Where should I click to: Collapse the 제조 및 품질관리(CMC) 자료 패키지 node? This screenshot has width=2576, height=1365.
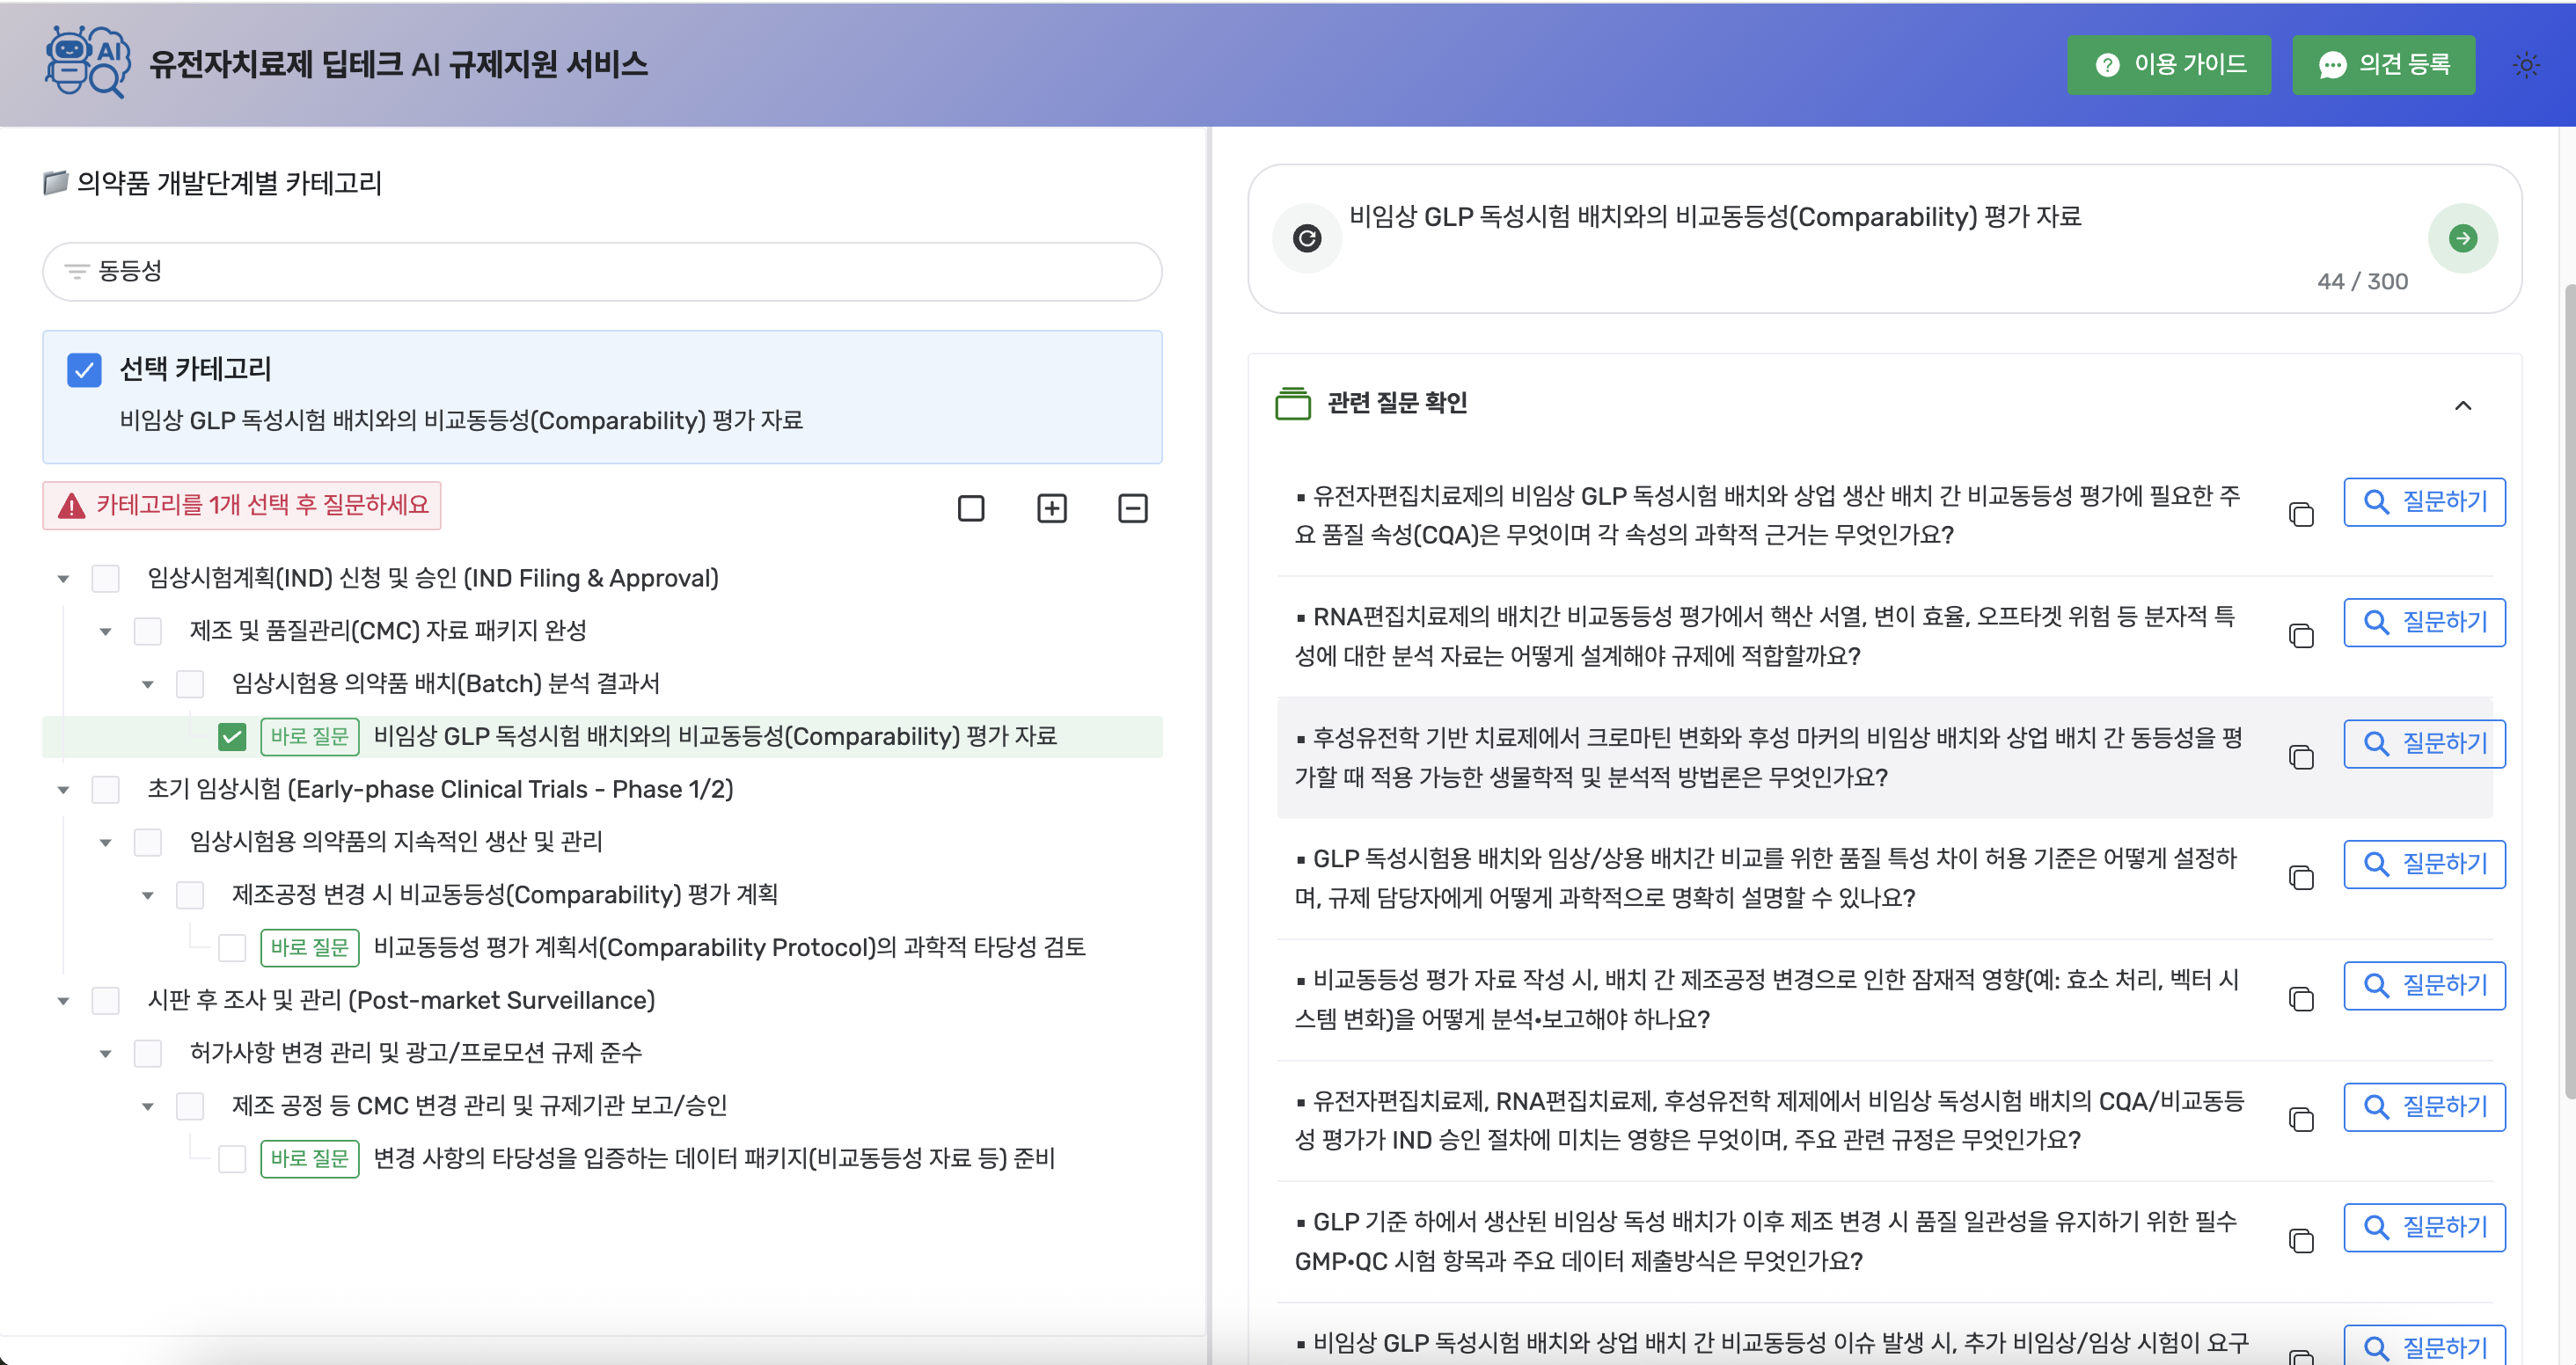[105, 632]
